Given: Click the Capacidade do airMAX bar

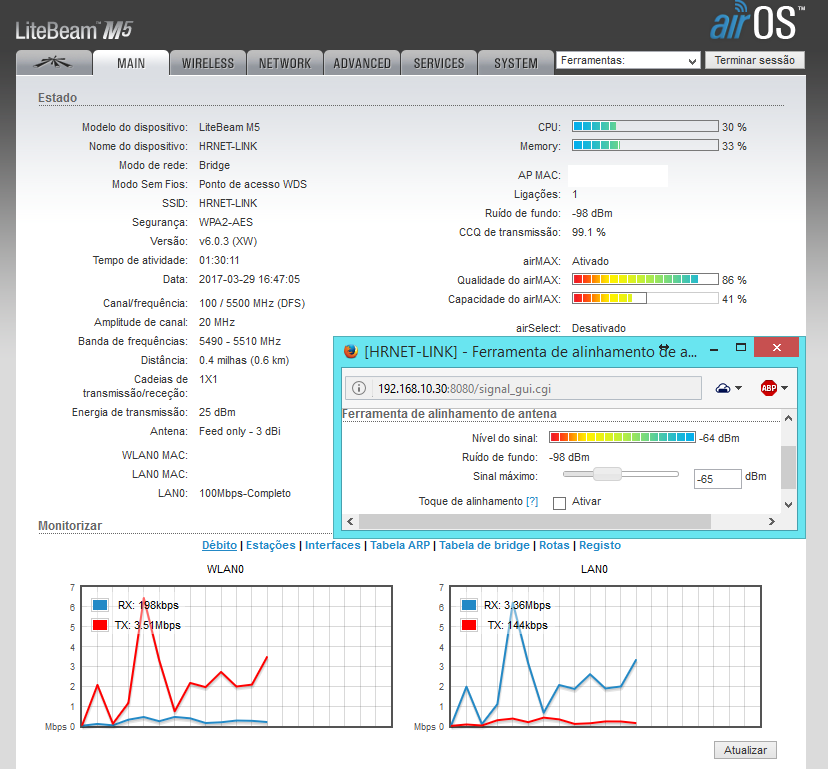Looking at the screenshot, I should coord(645,298).
